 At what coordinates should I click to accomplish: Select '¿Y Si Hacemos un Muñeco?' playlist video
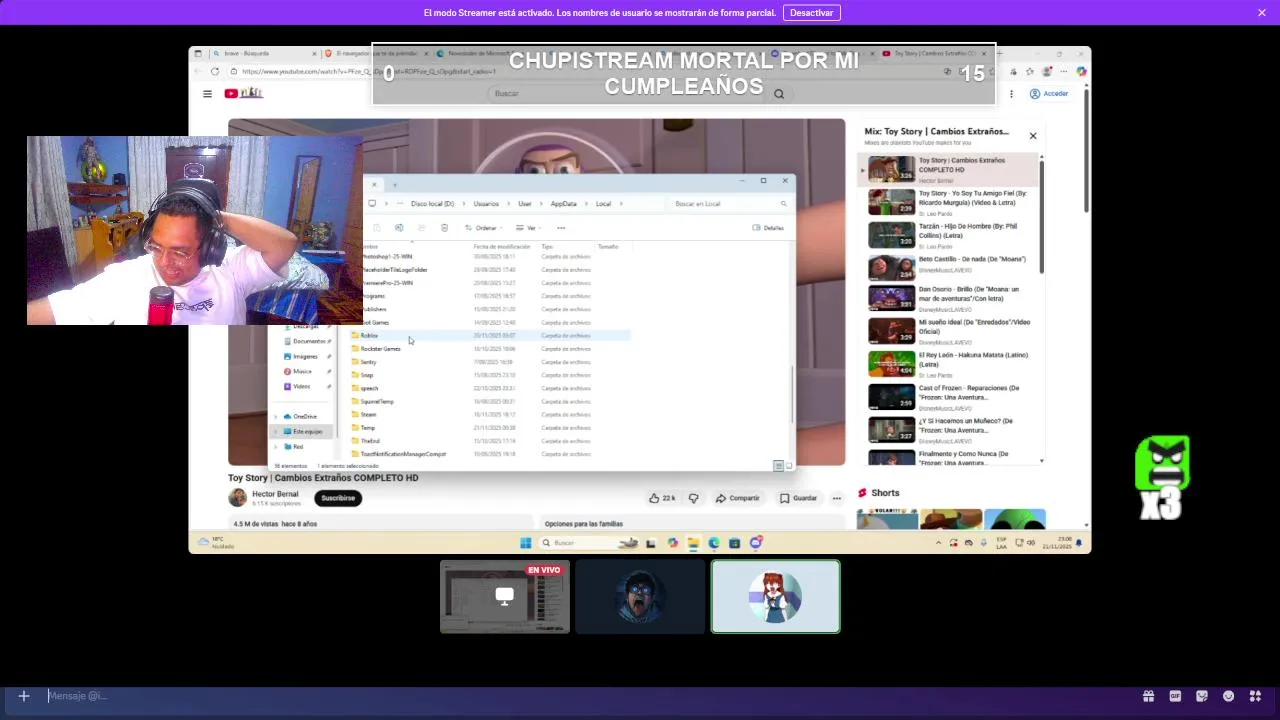(950, 430)
